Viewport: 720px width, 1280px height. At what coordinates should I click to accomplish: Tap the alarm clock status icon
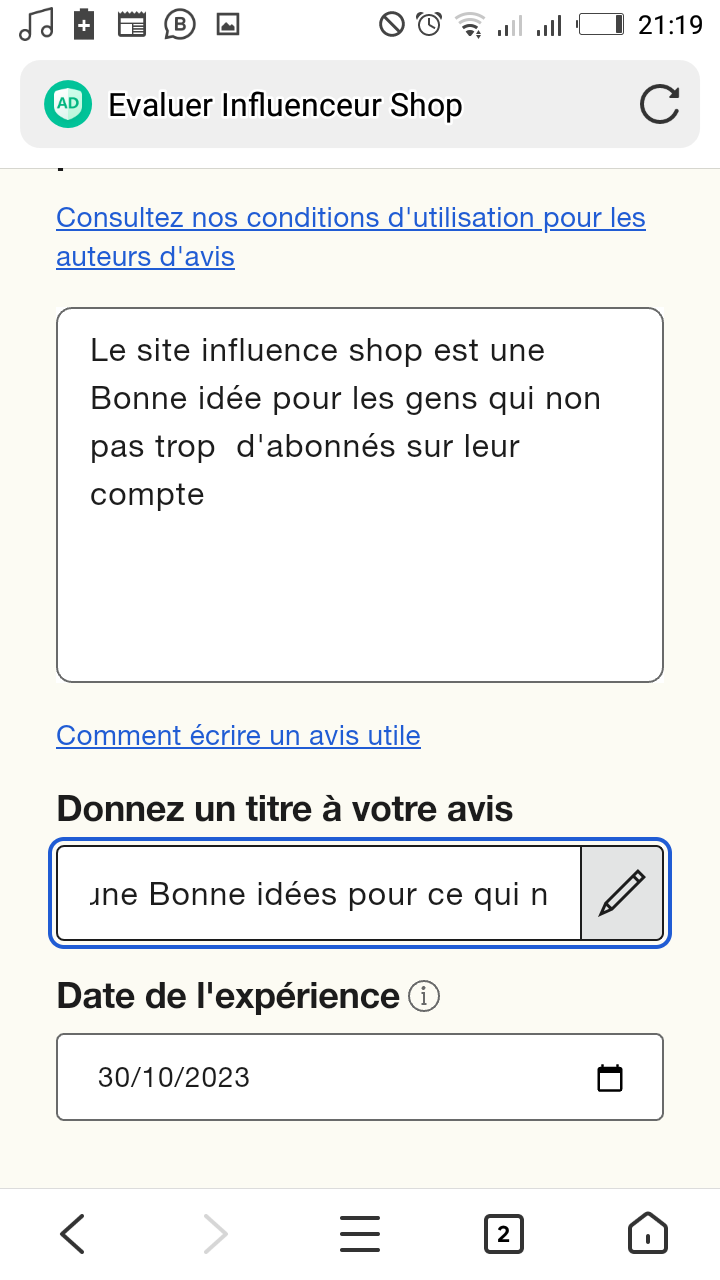pos(429,24)
